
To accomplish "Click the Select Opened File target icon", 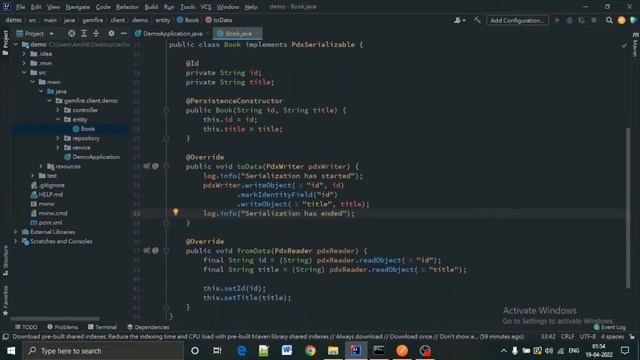I will 71,33.
